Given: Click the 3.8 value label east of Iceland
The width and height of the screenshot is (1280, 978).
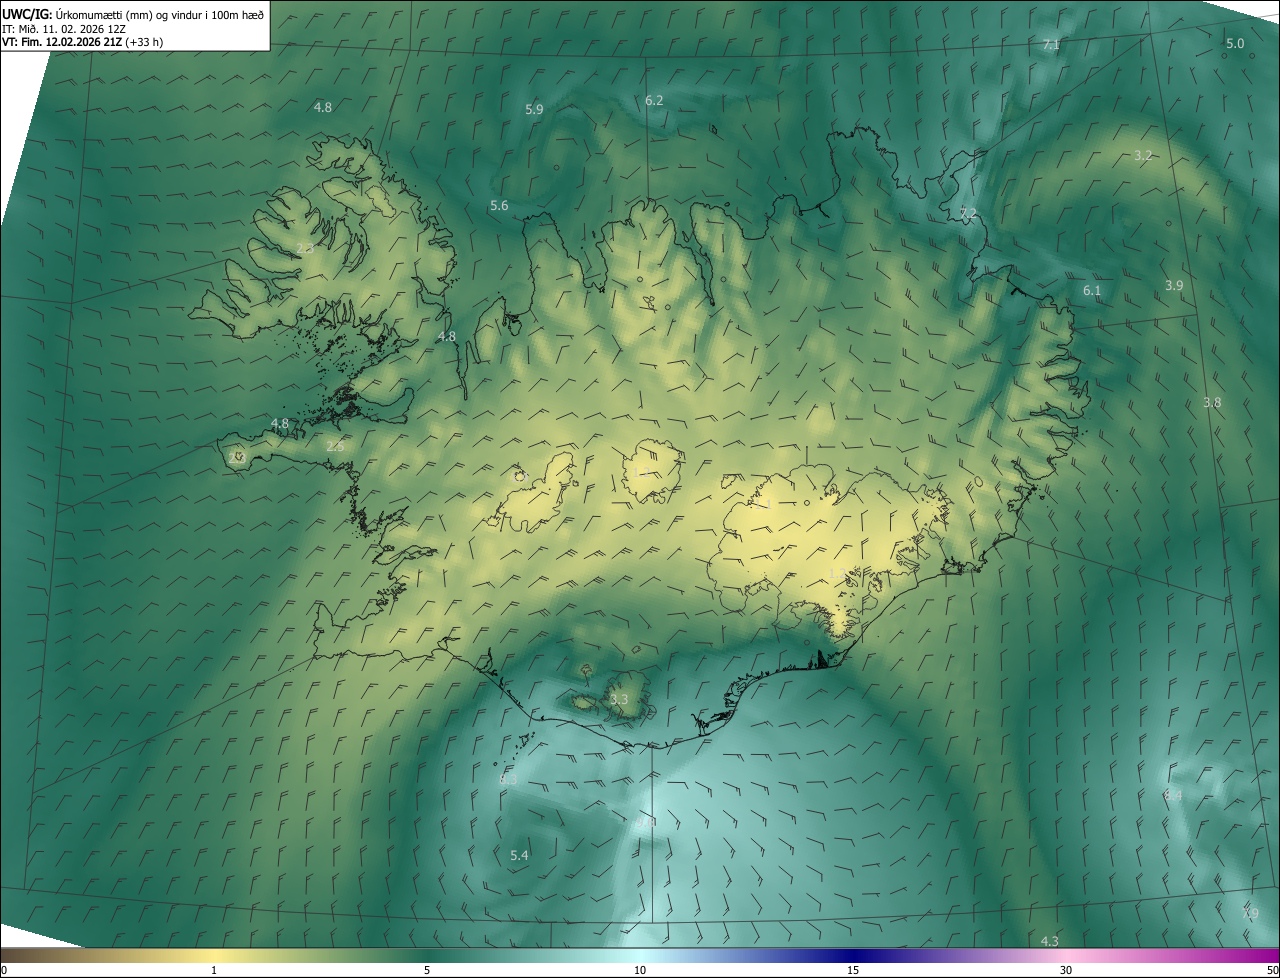Looking at the screenshot, I should pos(1212,402).
